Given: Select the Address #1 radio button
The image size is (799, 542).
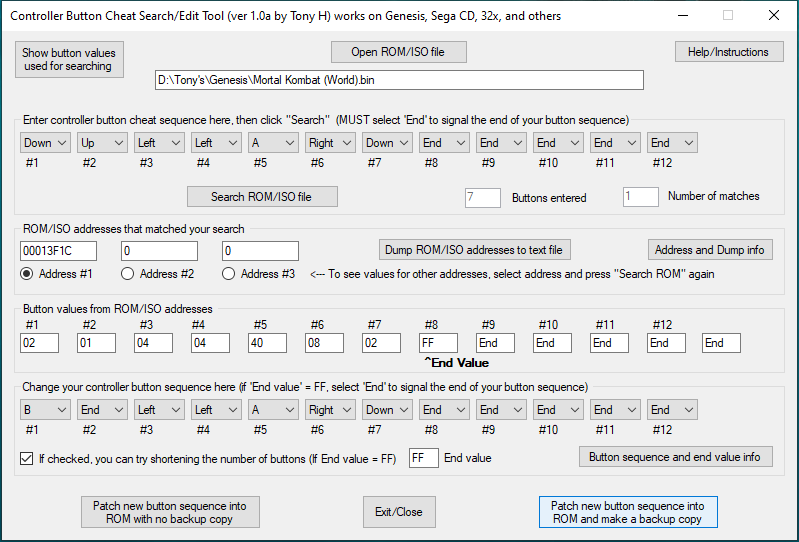Looking at the screenshot, I should click(x=27, y=274).
